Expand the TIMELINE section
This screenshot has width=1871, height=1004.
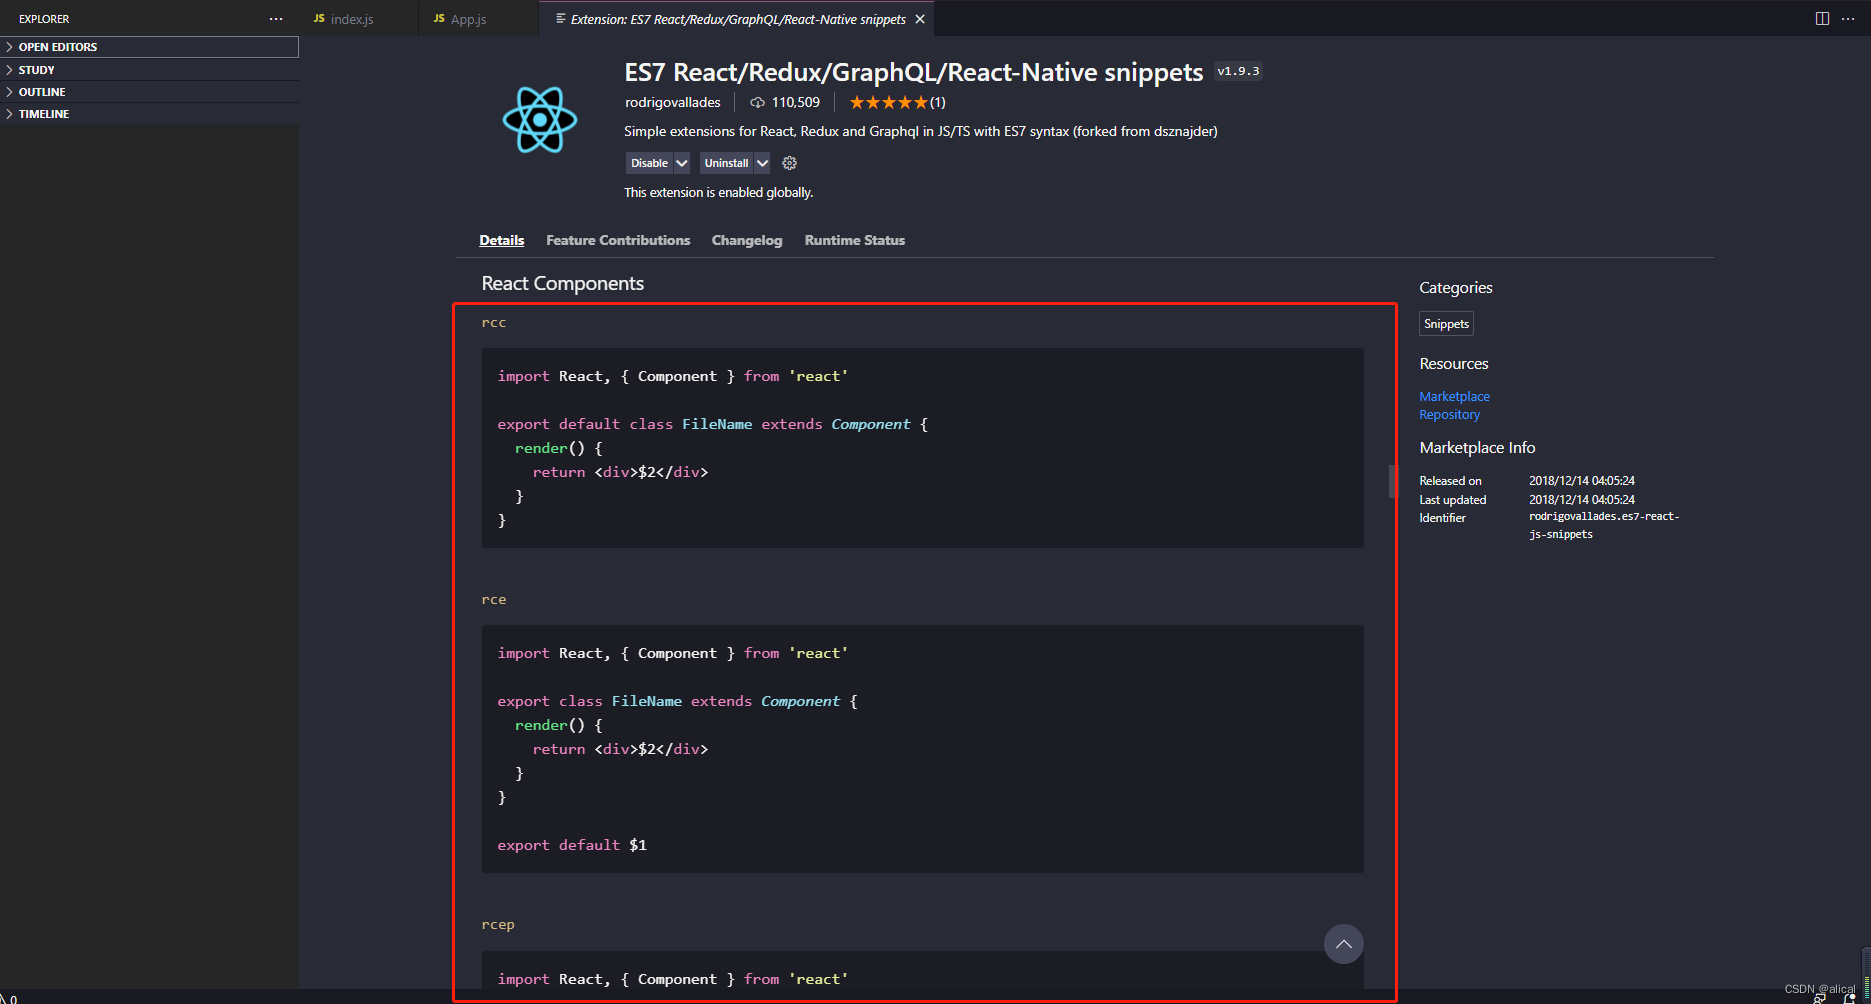pos(149,114)
